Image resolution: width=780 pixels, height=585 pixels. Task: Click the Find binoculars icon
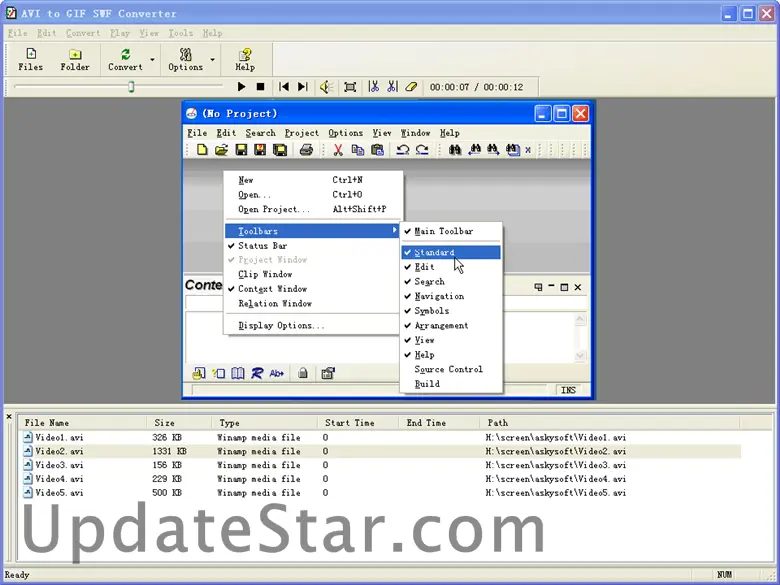pos(455,150)
